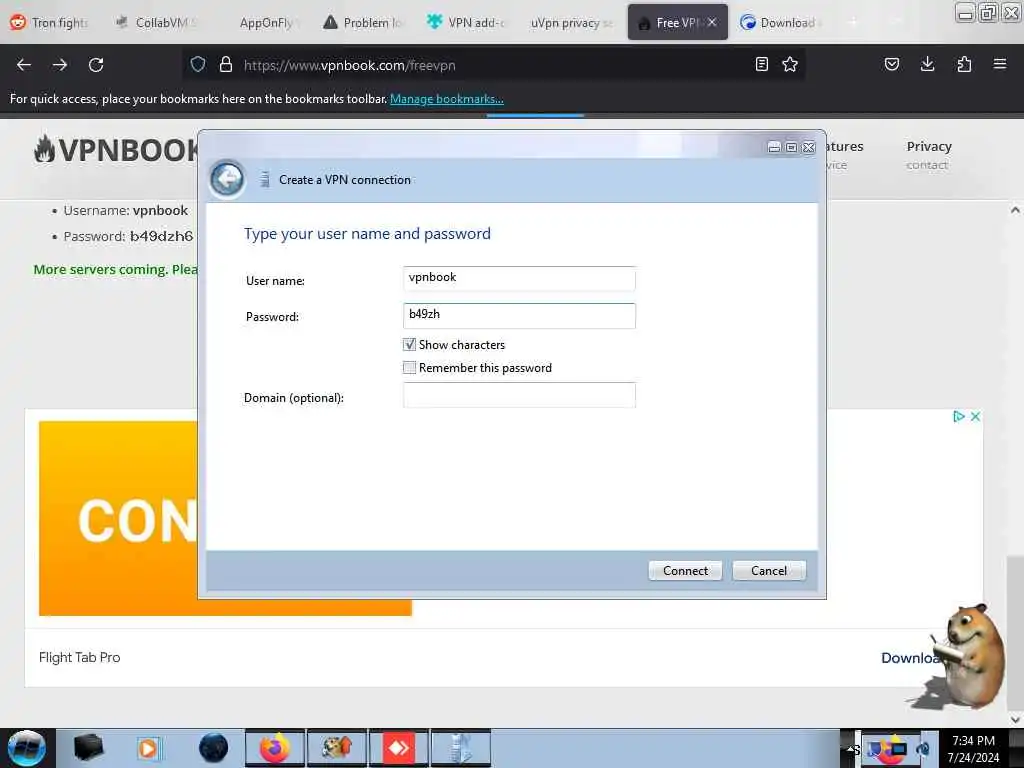Screen dimensions: 1024x768
Task: Switch to the AppOnFly tab
Action: point(264,22)
